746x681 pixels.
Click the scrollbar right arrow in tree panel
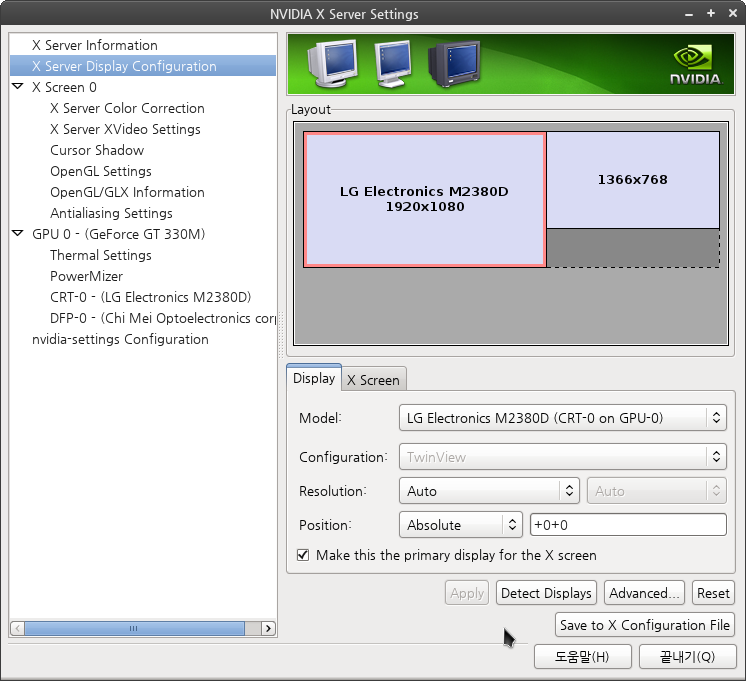click(268, 628)
